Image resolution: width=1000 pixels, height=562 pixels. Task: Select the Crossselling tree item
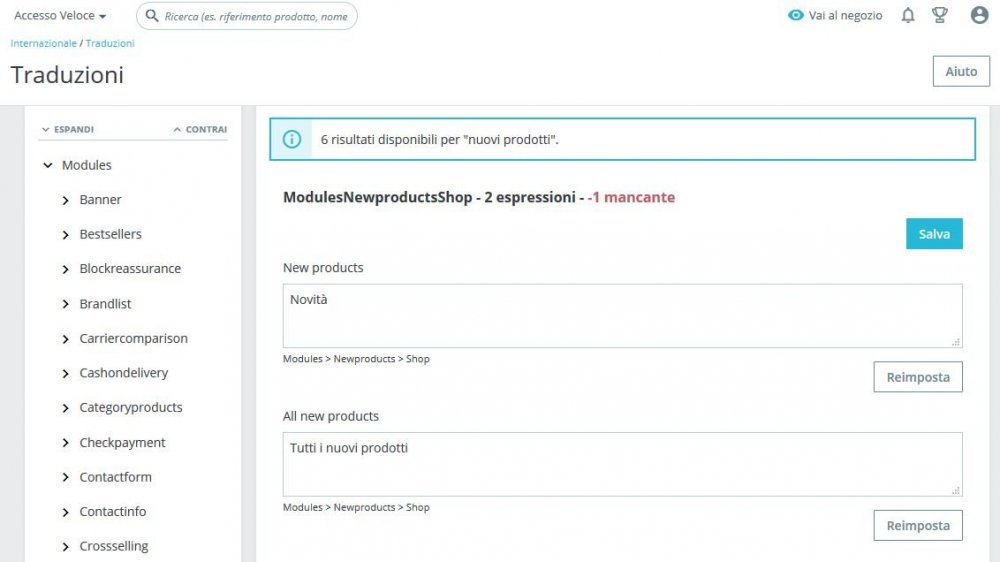click(113, 546)
